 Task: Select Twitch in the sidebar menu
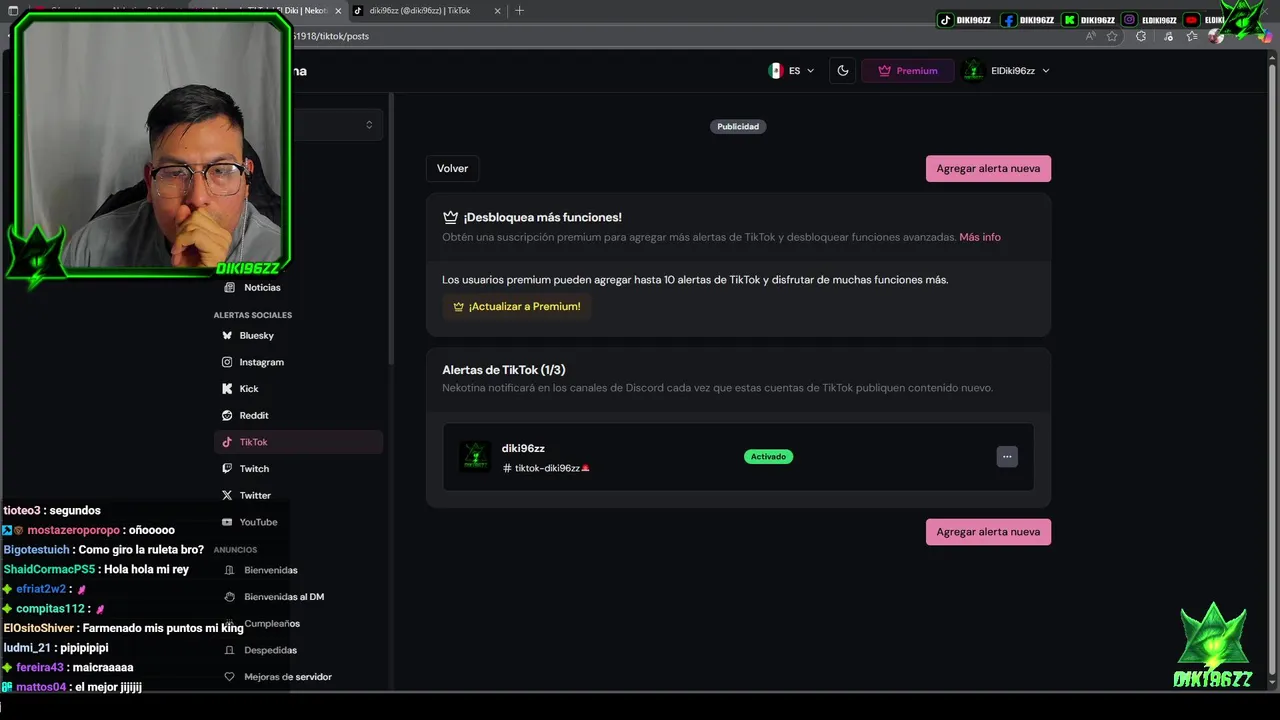click(x=298, y=469)
